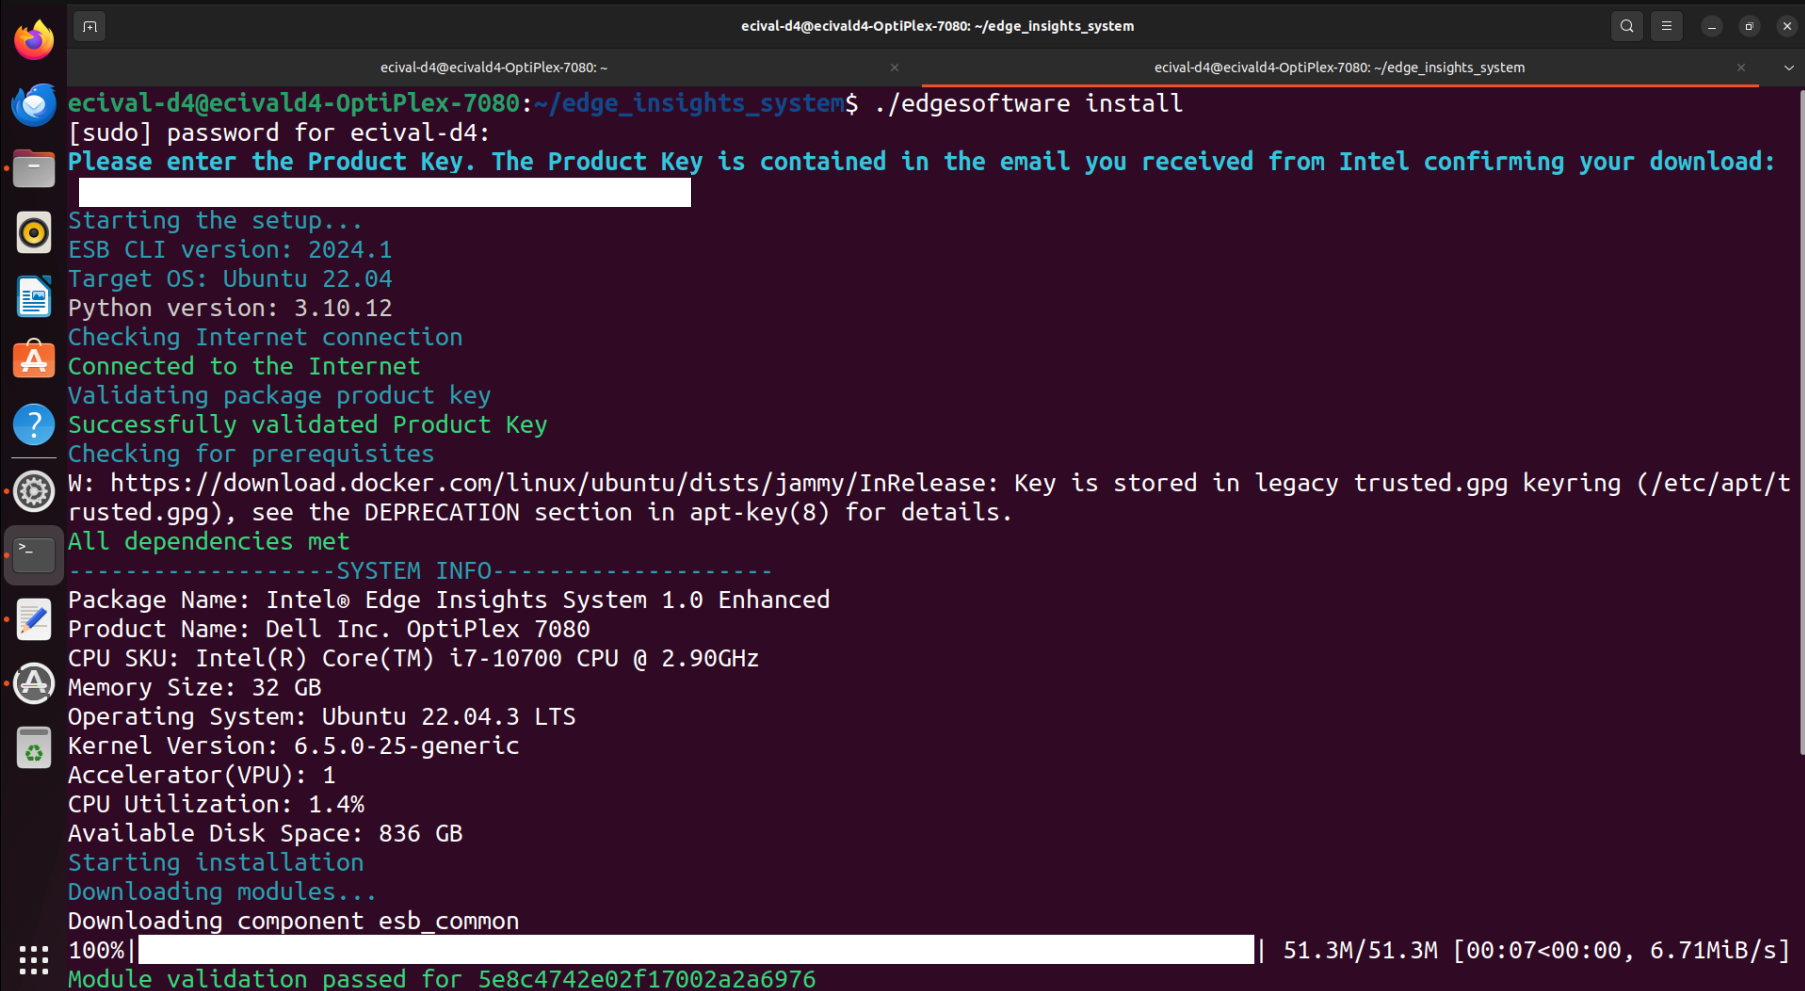Open Rhythmbox music player in dock

click(x=34, y=233)
